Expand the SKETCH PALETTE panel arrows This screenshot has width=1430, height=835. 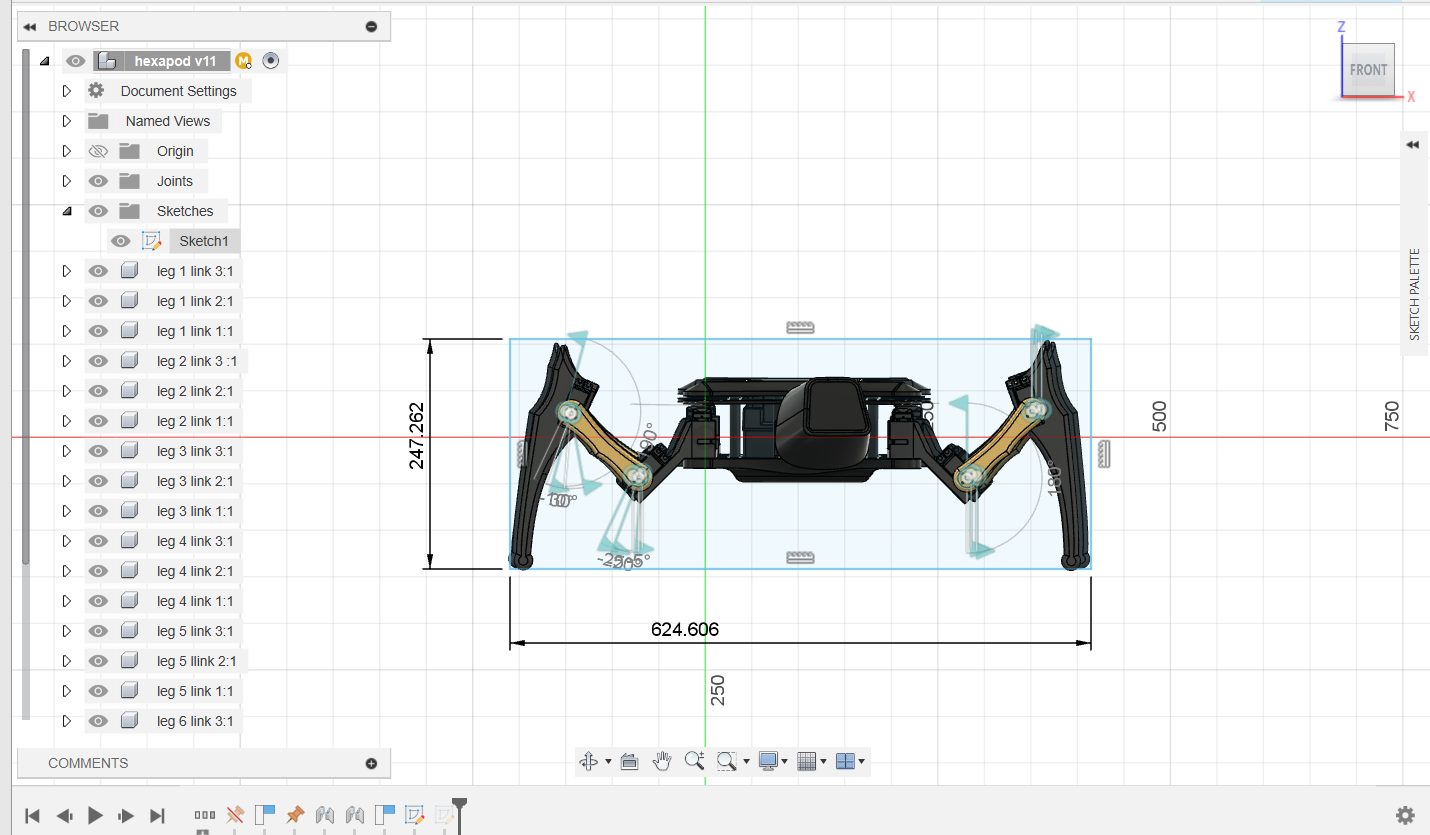[x=1413, y=145]
